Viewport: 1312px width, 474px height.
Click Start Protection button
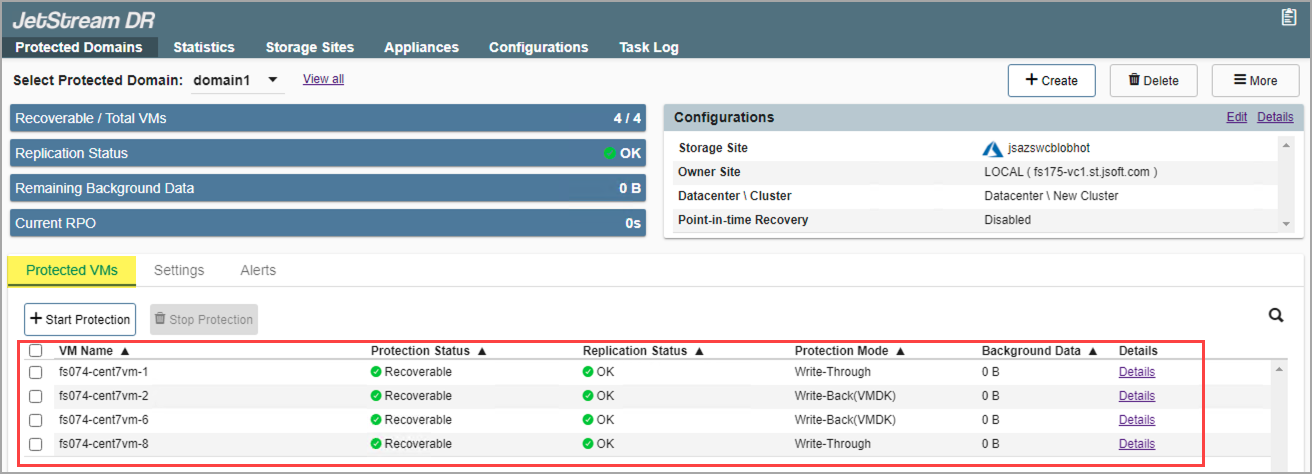(80, 319)
